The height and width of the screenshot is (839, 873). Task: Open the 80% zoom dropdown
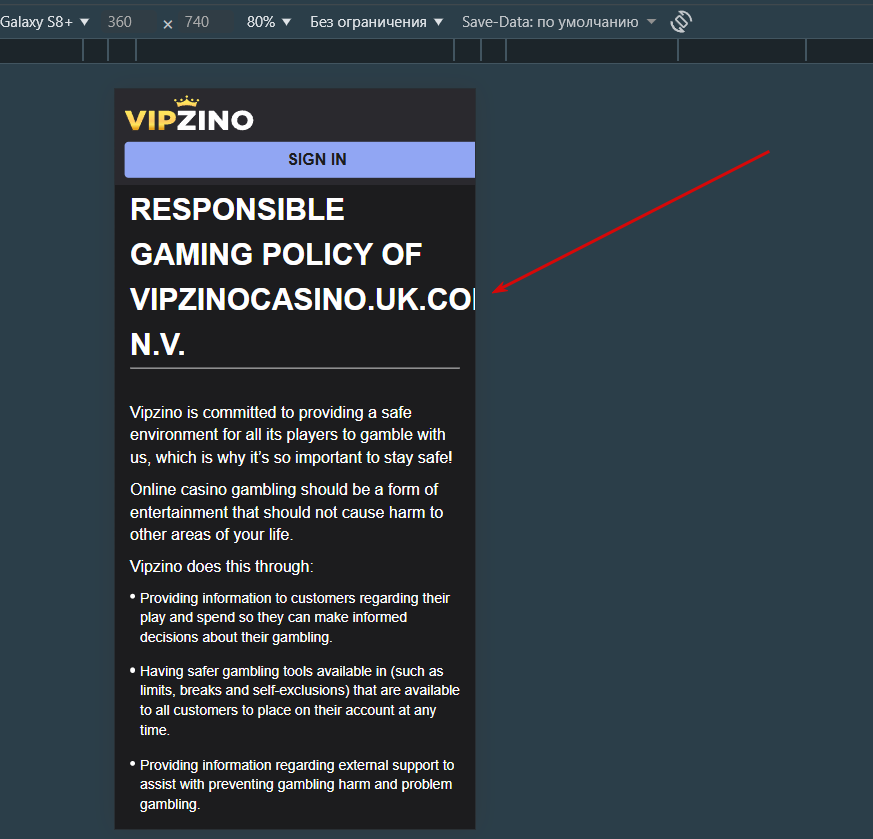[269, 22]
